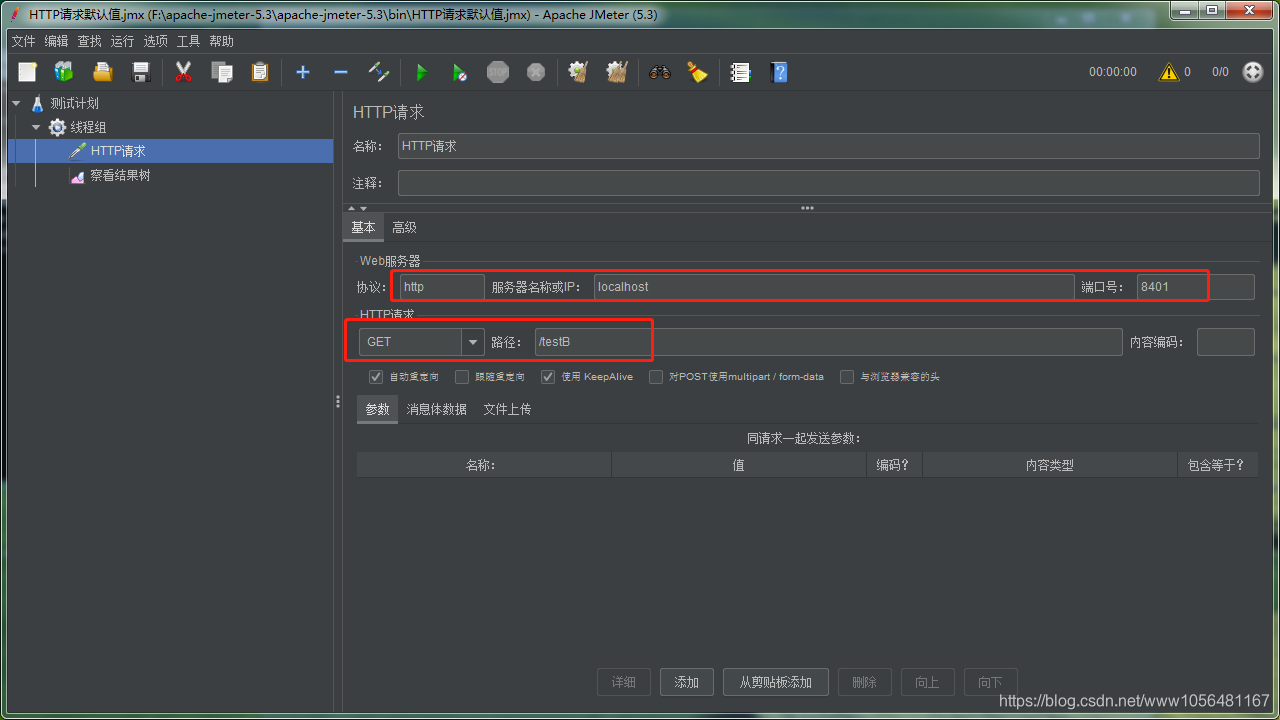
Task: Click the 路径 field containing /testB
Action: (829, 342)
